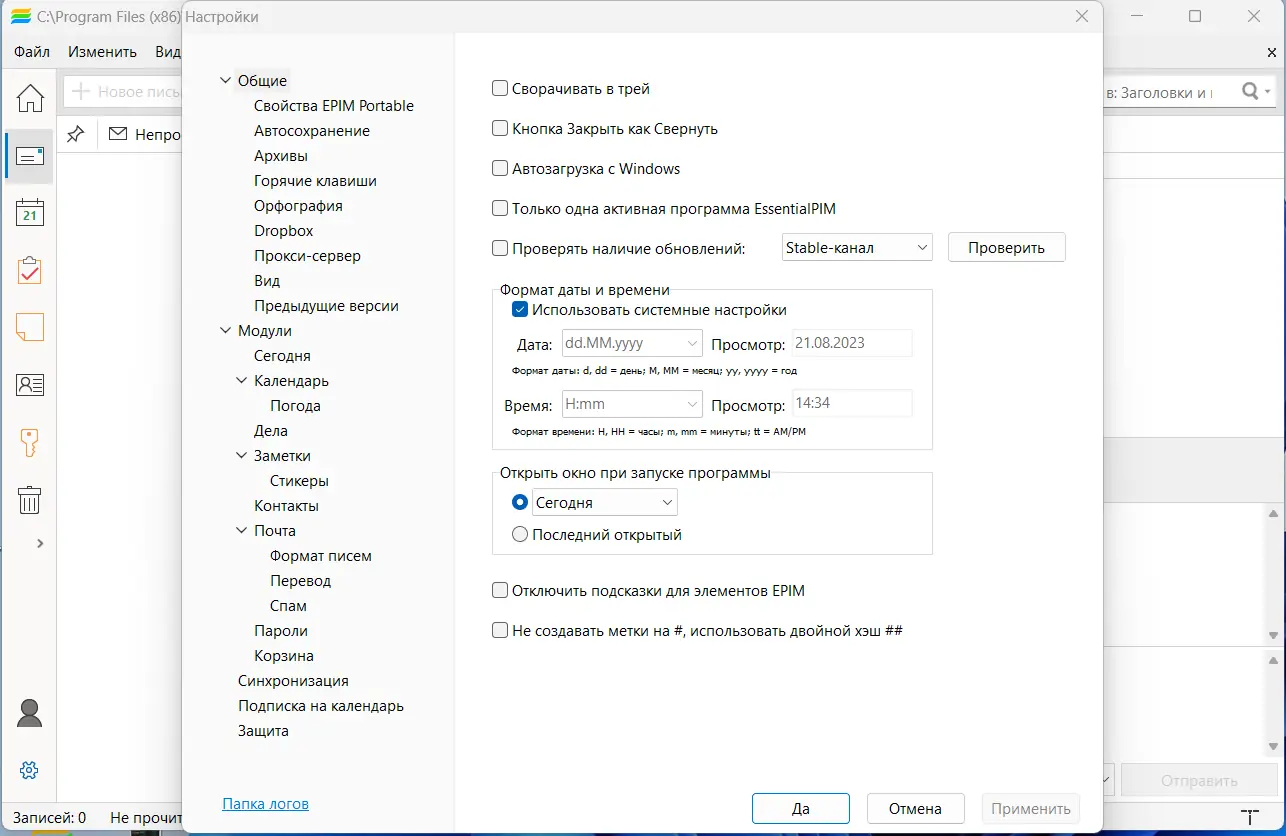This screenshot has width=1286, height=836.
Task: Check Отключить подсказки для элементов EPIM
Action: (x=500, y=591)
